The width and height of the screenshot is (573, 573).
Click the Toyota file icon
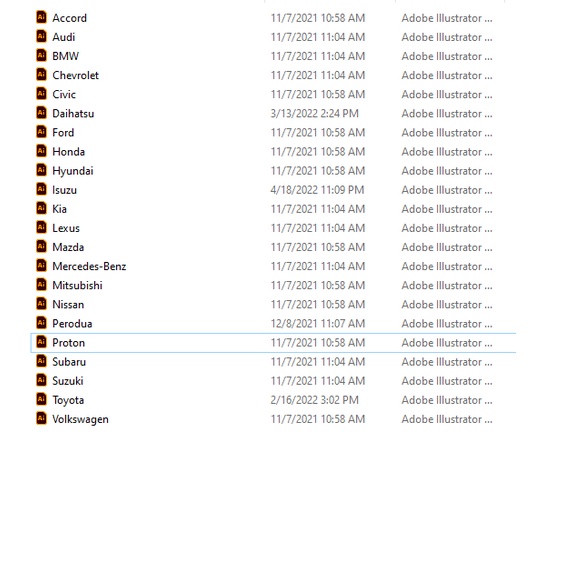coord(41,399)
